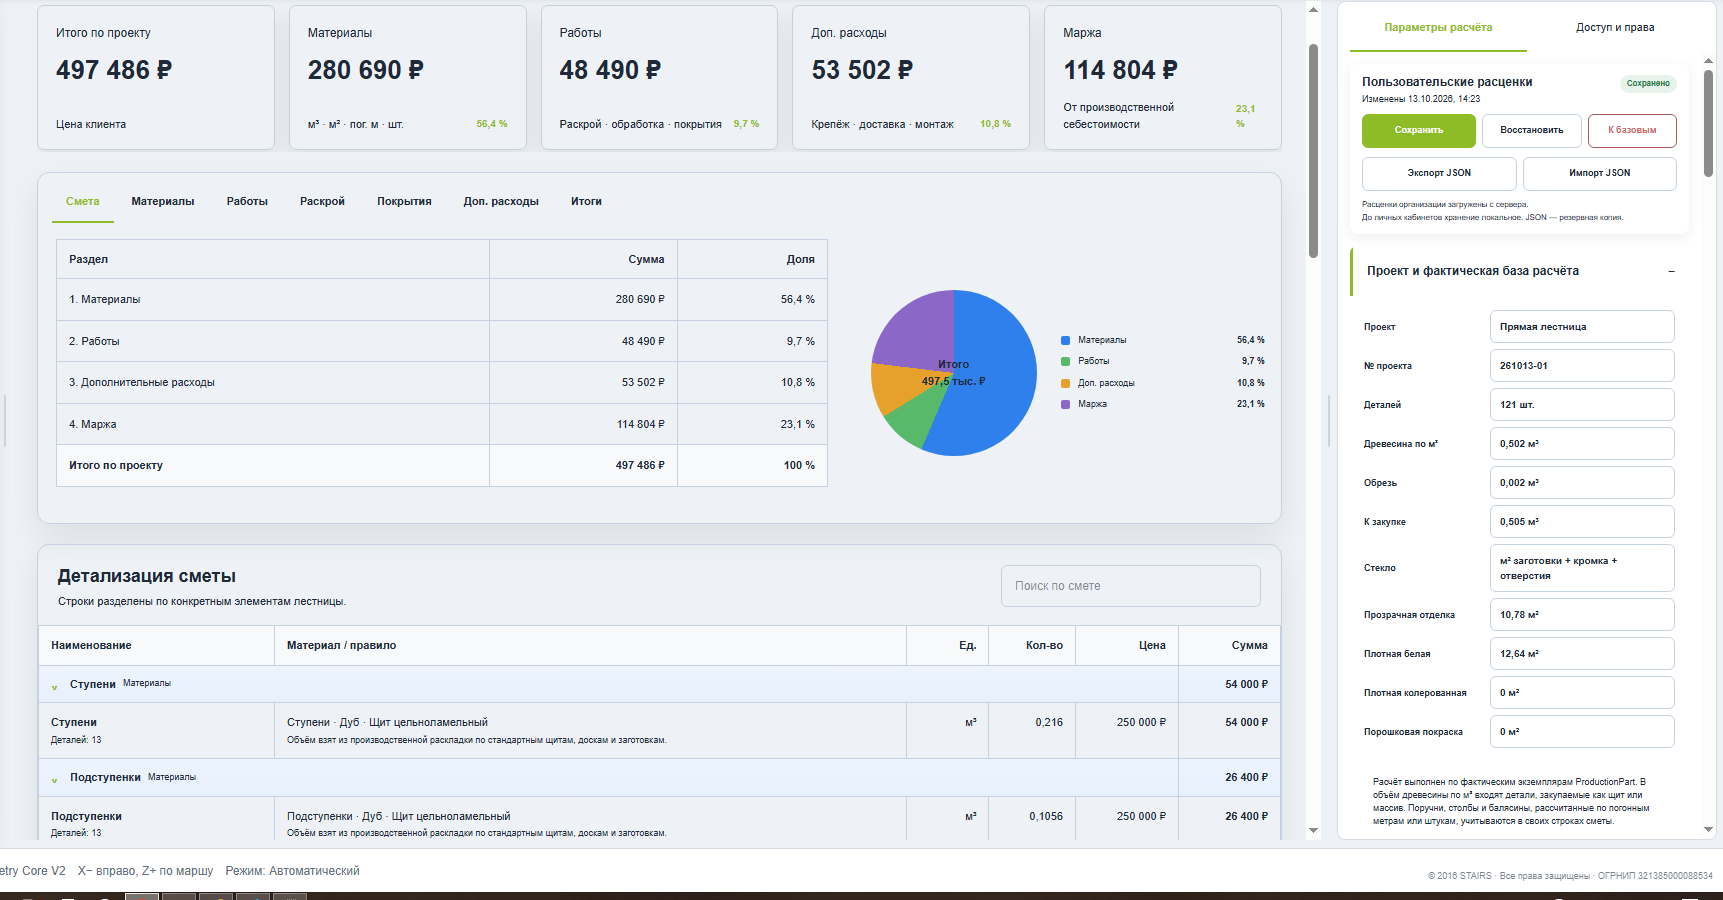Click the 'Режим: Автоматический' status text
Image resolution: width=1723 pixels, height=900 pixels.
tap(292, 872)
